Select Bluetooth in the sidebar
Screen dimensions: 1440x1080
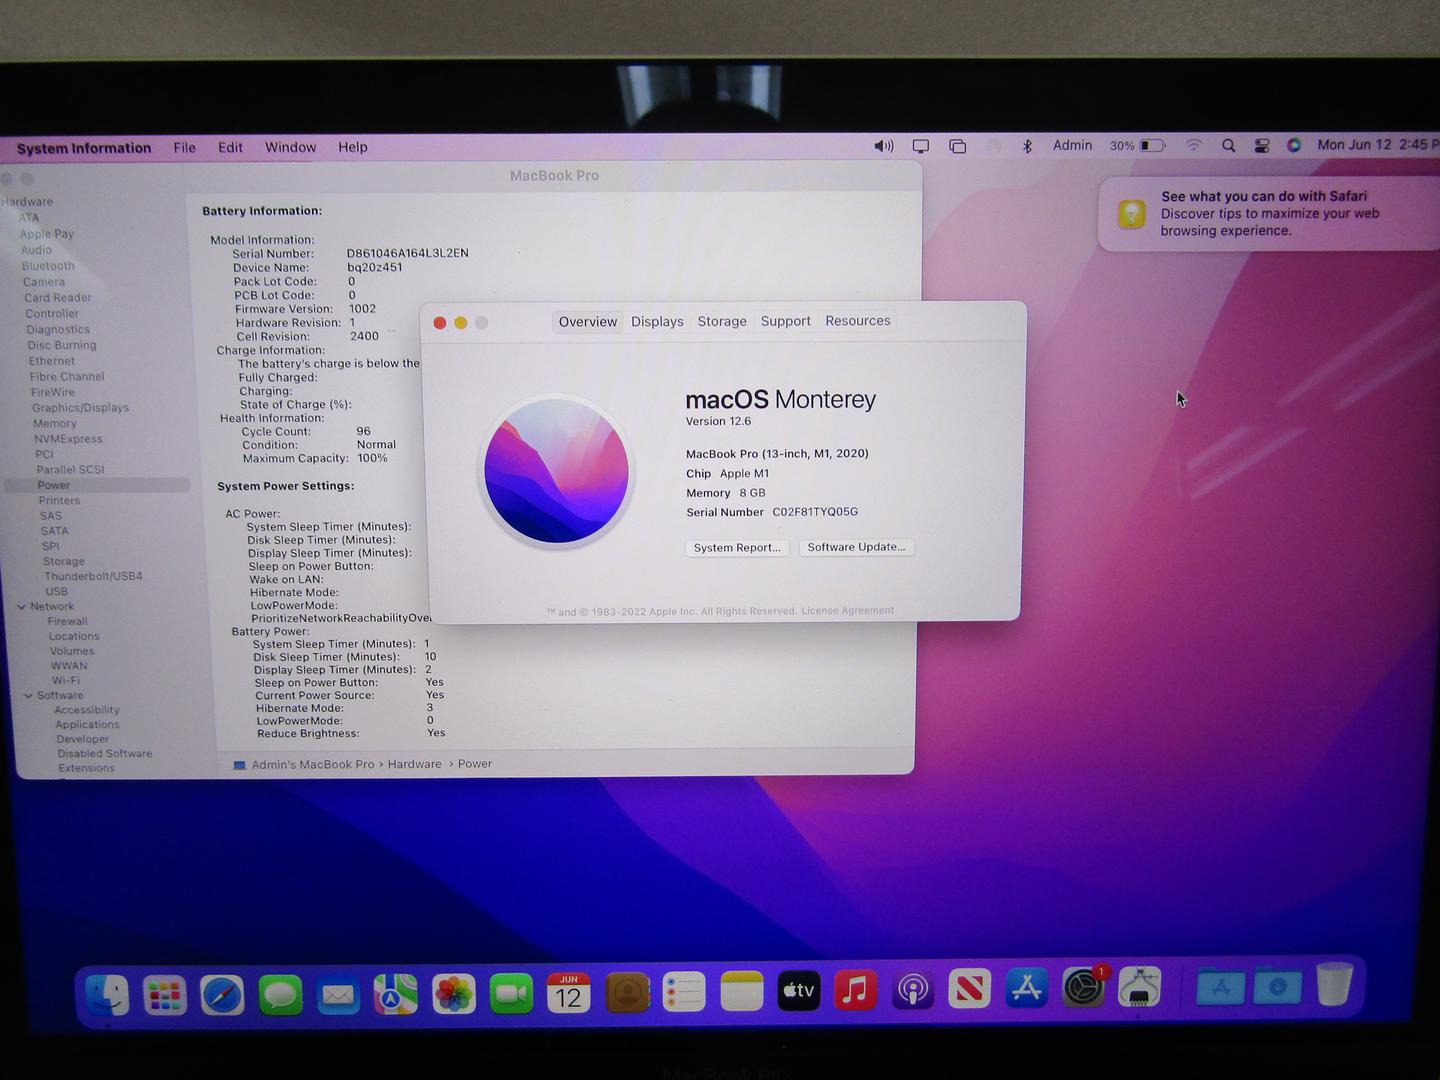(x=48, y=266)
